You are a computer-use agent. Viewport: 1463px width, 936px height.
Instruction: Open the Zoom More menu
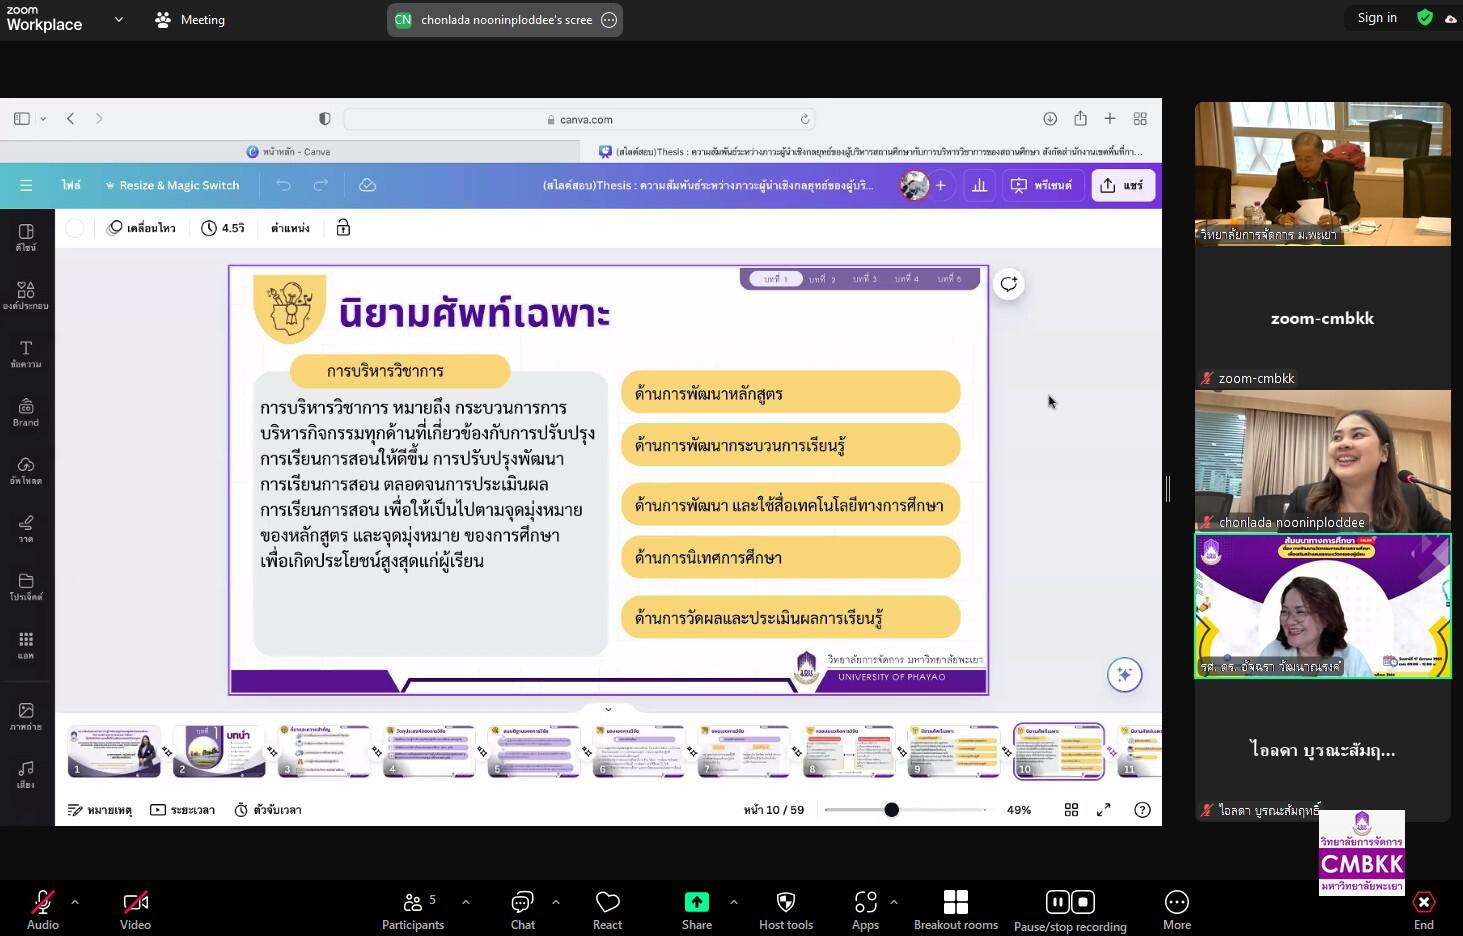pyautogui.click(x=1177, y=910)
